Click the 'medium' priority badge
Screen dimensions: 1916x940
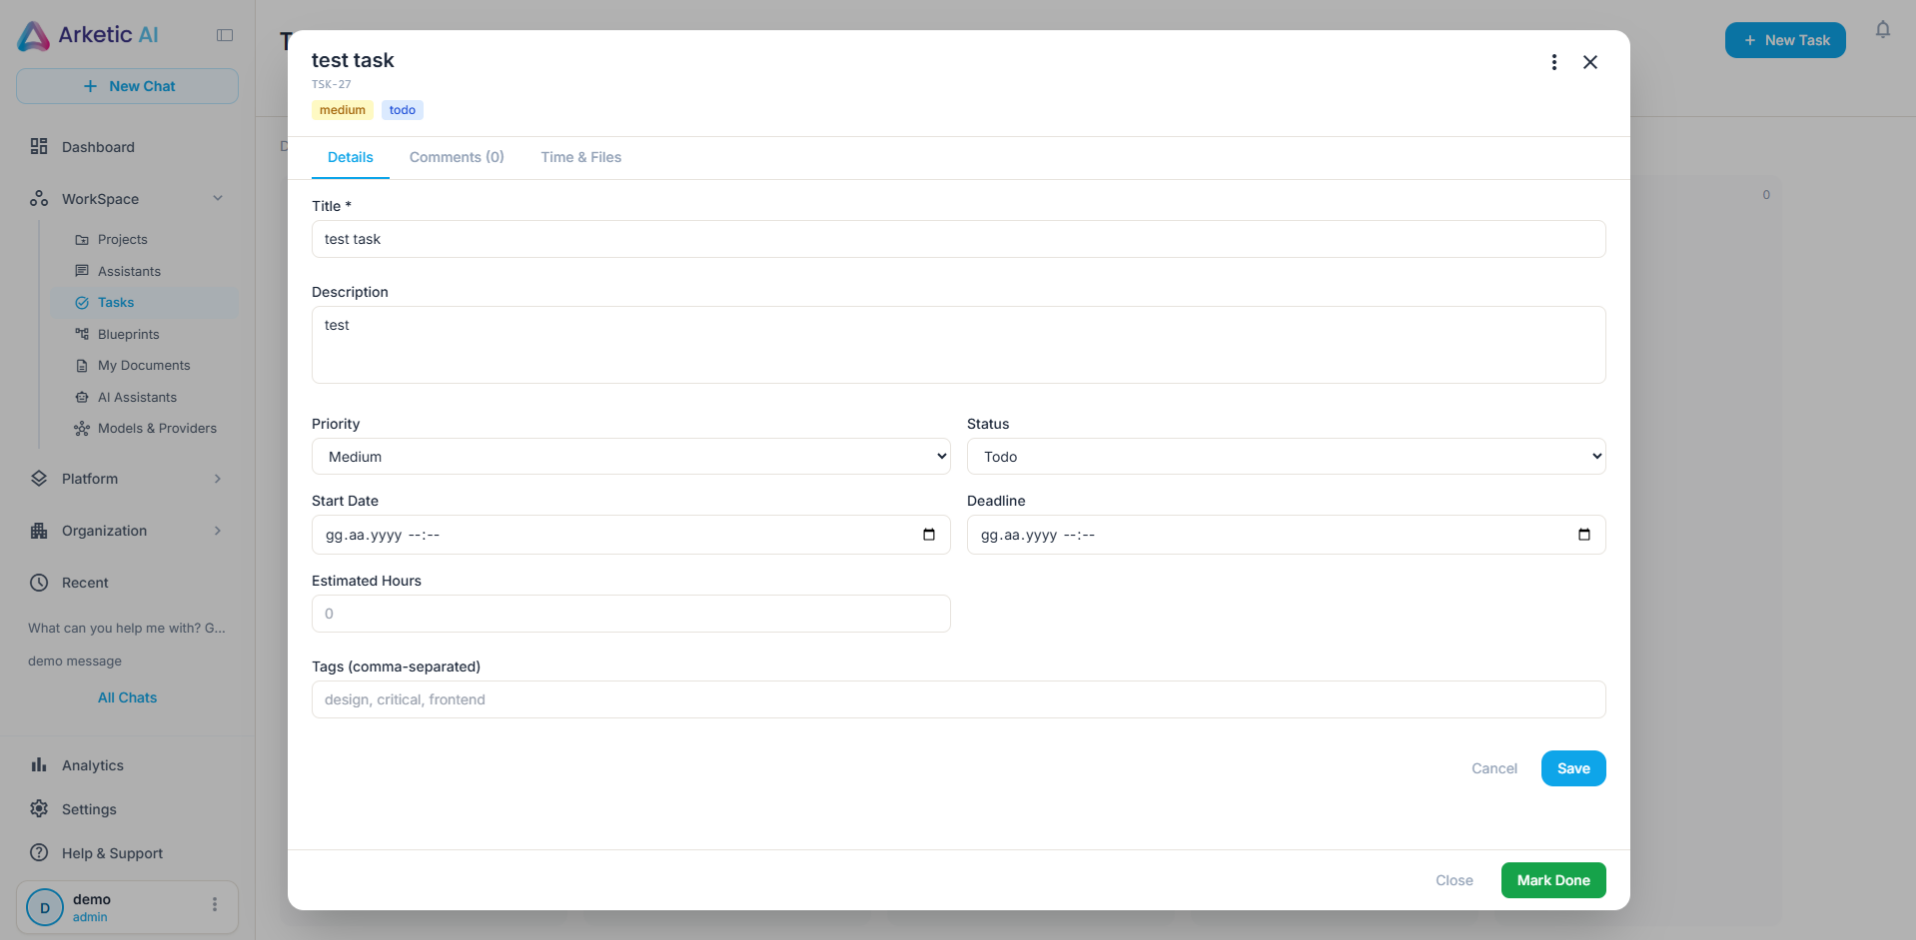(x=342, y=110)
